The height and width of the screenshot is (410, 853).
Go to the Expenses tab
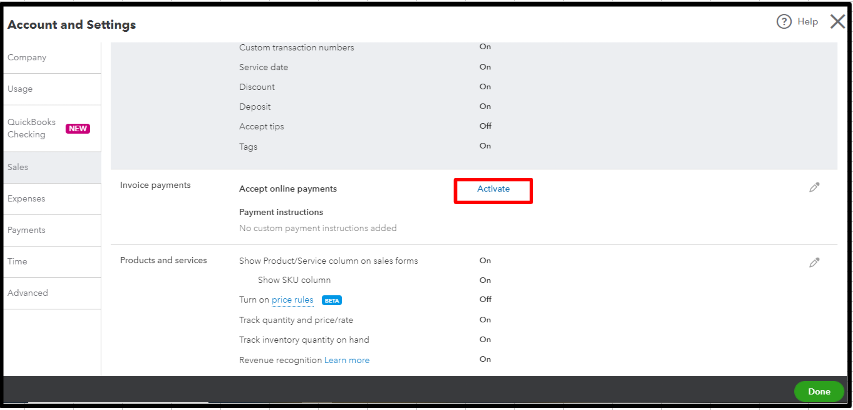pyautogui.click(x=26, y=198)
